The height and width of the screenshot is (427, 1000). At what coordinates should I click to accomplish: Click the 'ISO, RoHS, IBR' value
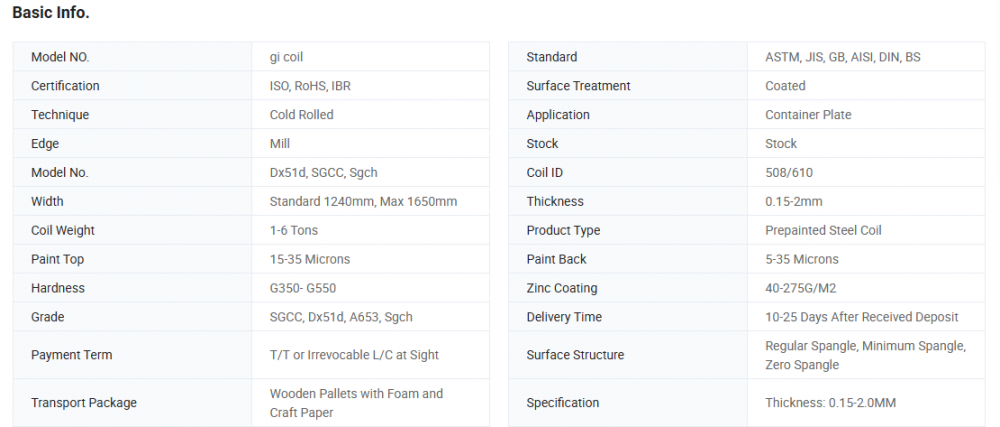pos(310,86)
